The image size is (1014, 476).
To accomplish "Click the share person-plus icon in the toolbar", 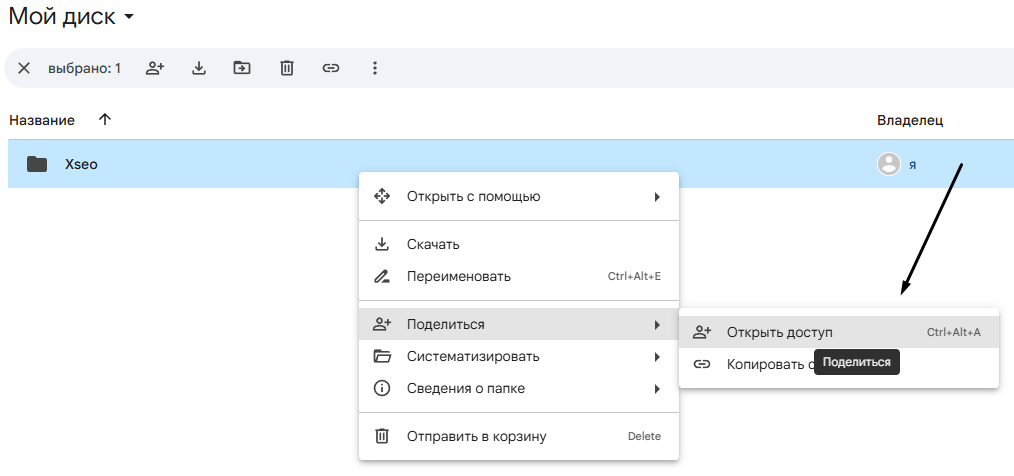I will [x=155, y=68].
